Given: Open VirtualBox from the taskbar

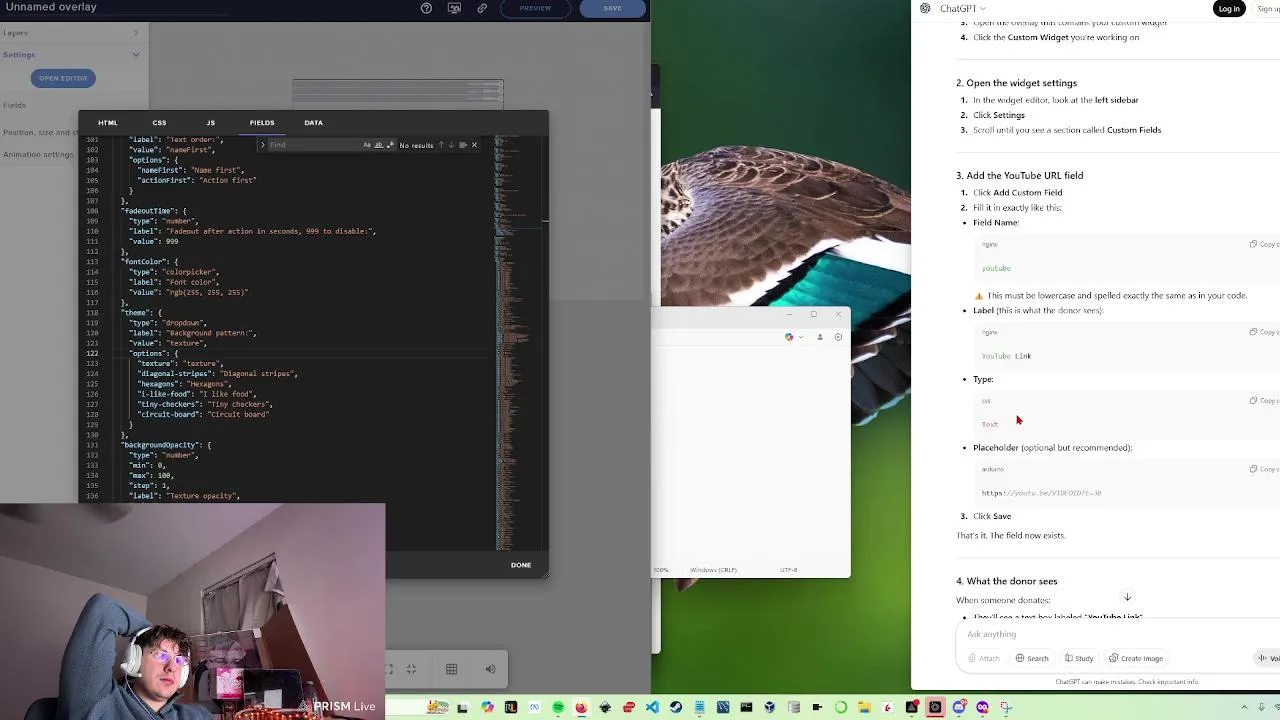Looking at the screenshot, I should (x=770, y=707).
